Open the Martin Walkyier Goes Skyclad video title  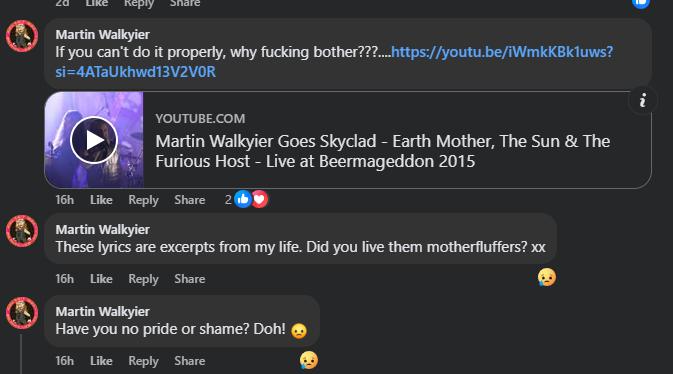pyautogui.click(x=382, y=151)
